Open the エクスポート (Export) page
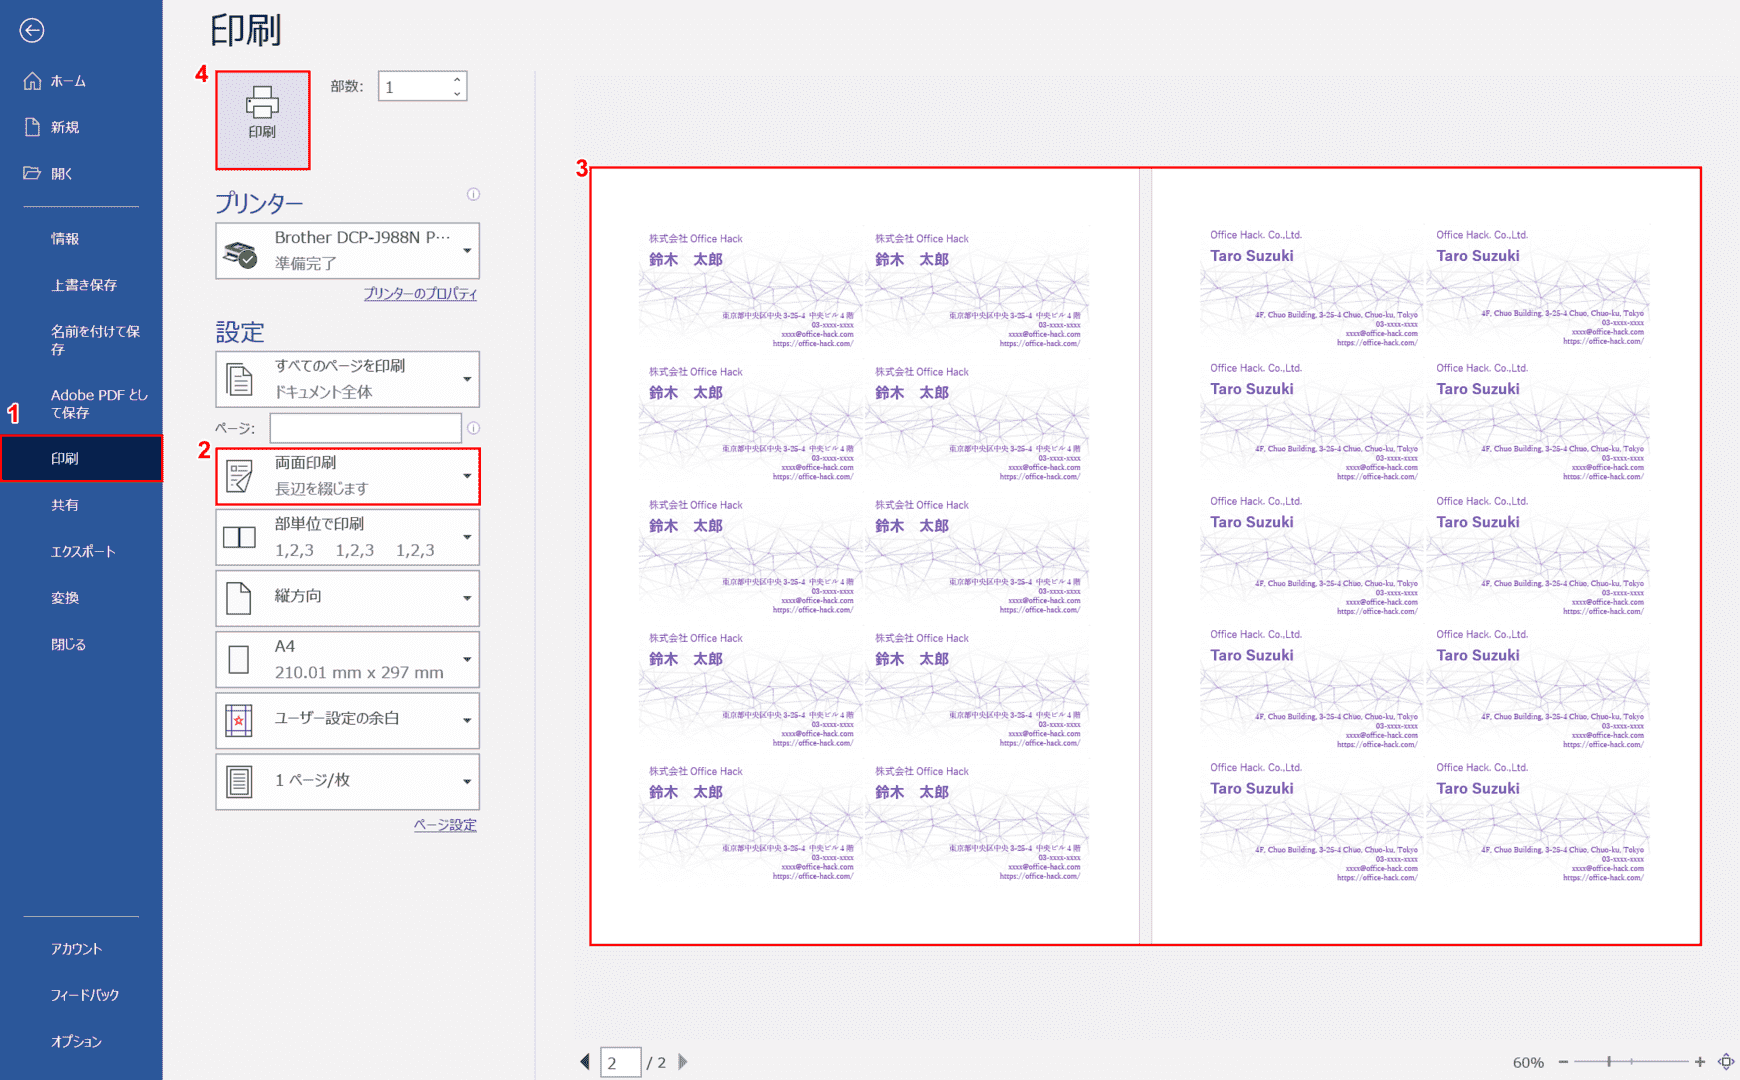The height and width of the screenshot is (1080, 1740). (81, 551)
